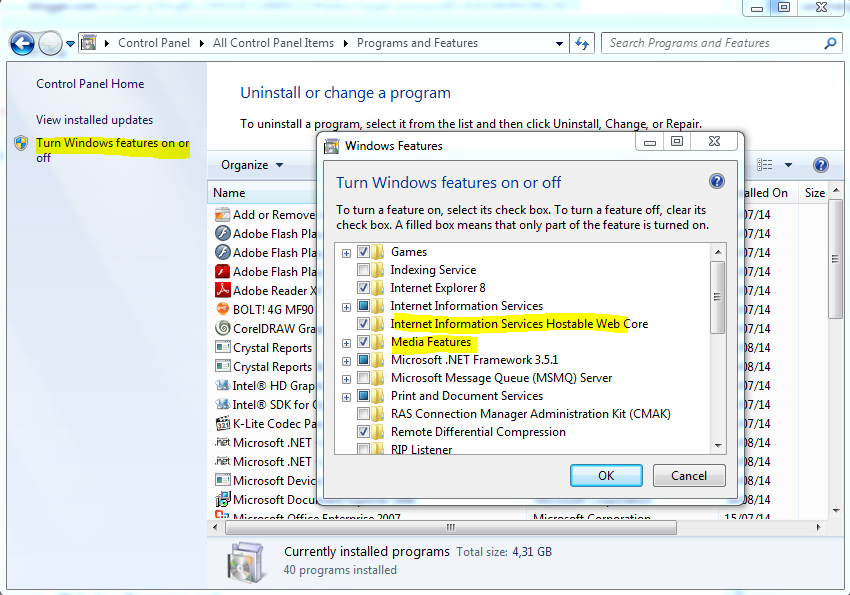
Task: Uncheck the Media Features checkbox
Action: click(x=363, y=342)
